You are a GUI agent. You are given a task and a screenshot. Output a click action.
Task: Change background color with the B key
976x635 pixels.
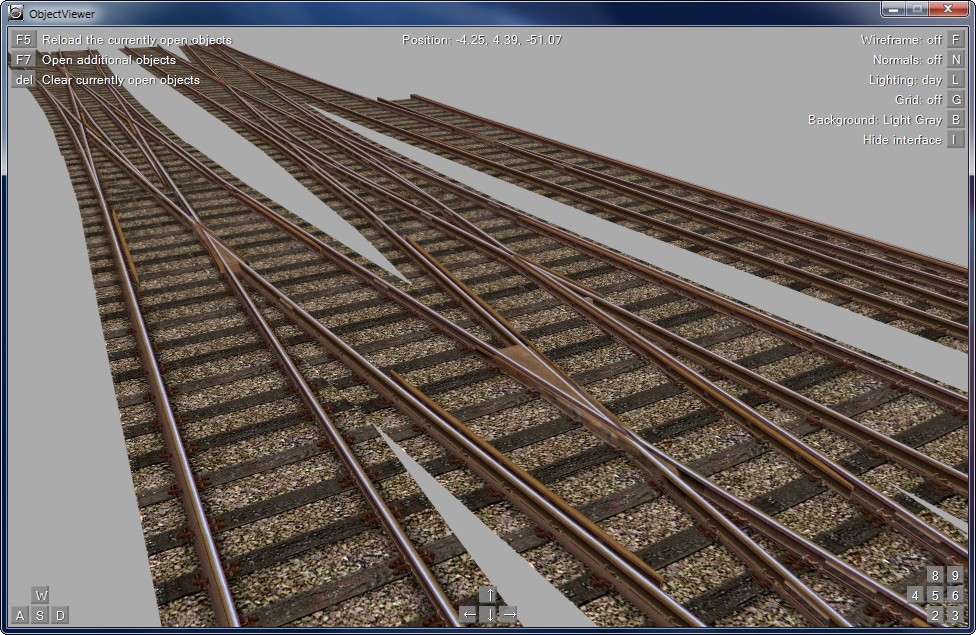point(956,120)
